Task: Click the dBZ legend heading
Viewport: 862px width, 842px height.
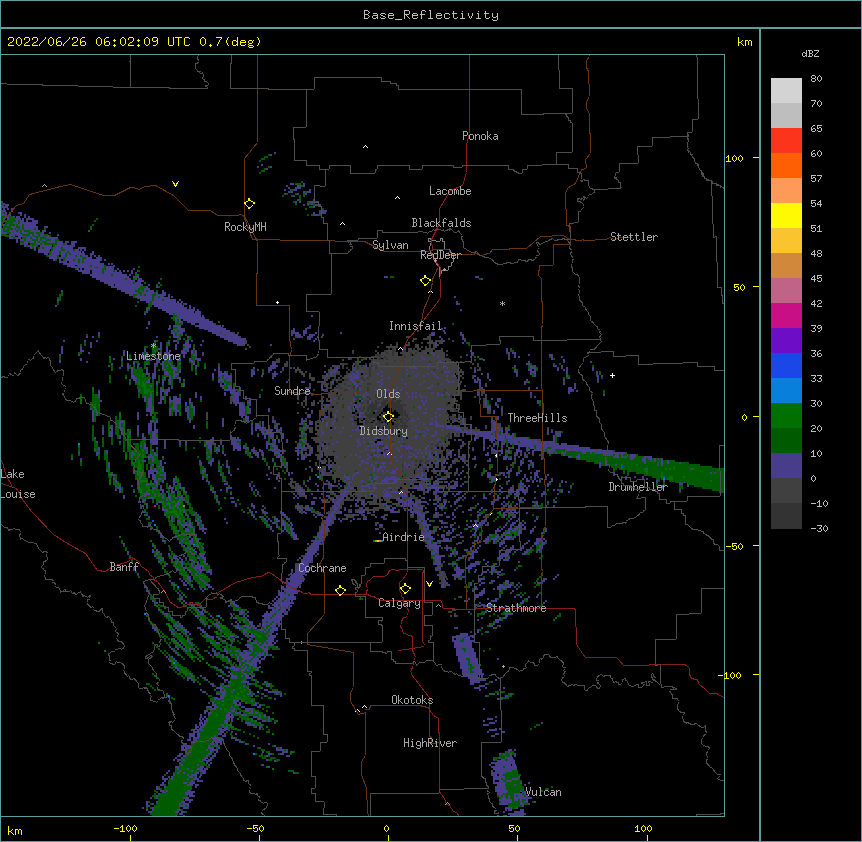Action: (810, 54)
